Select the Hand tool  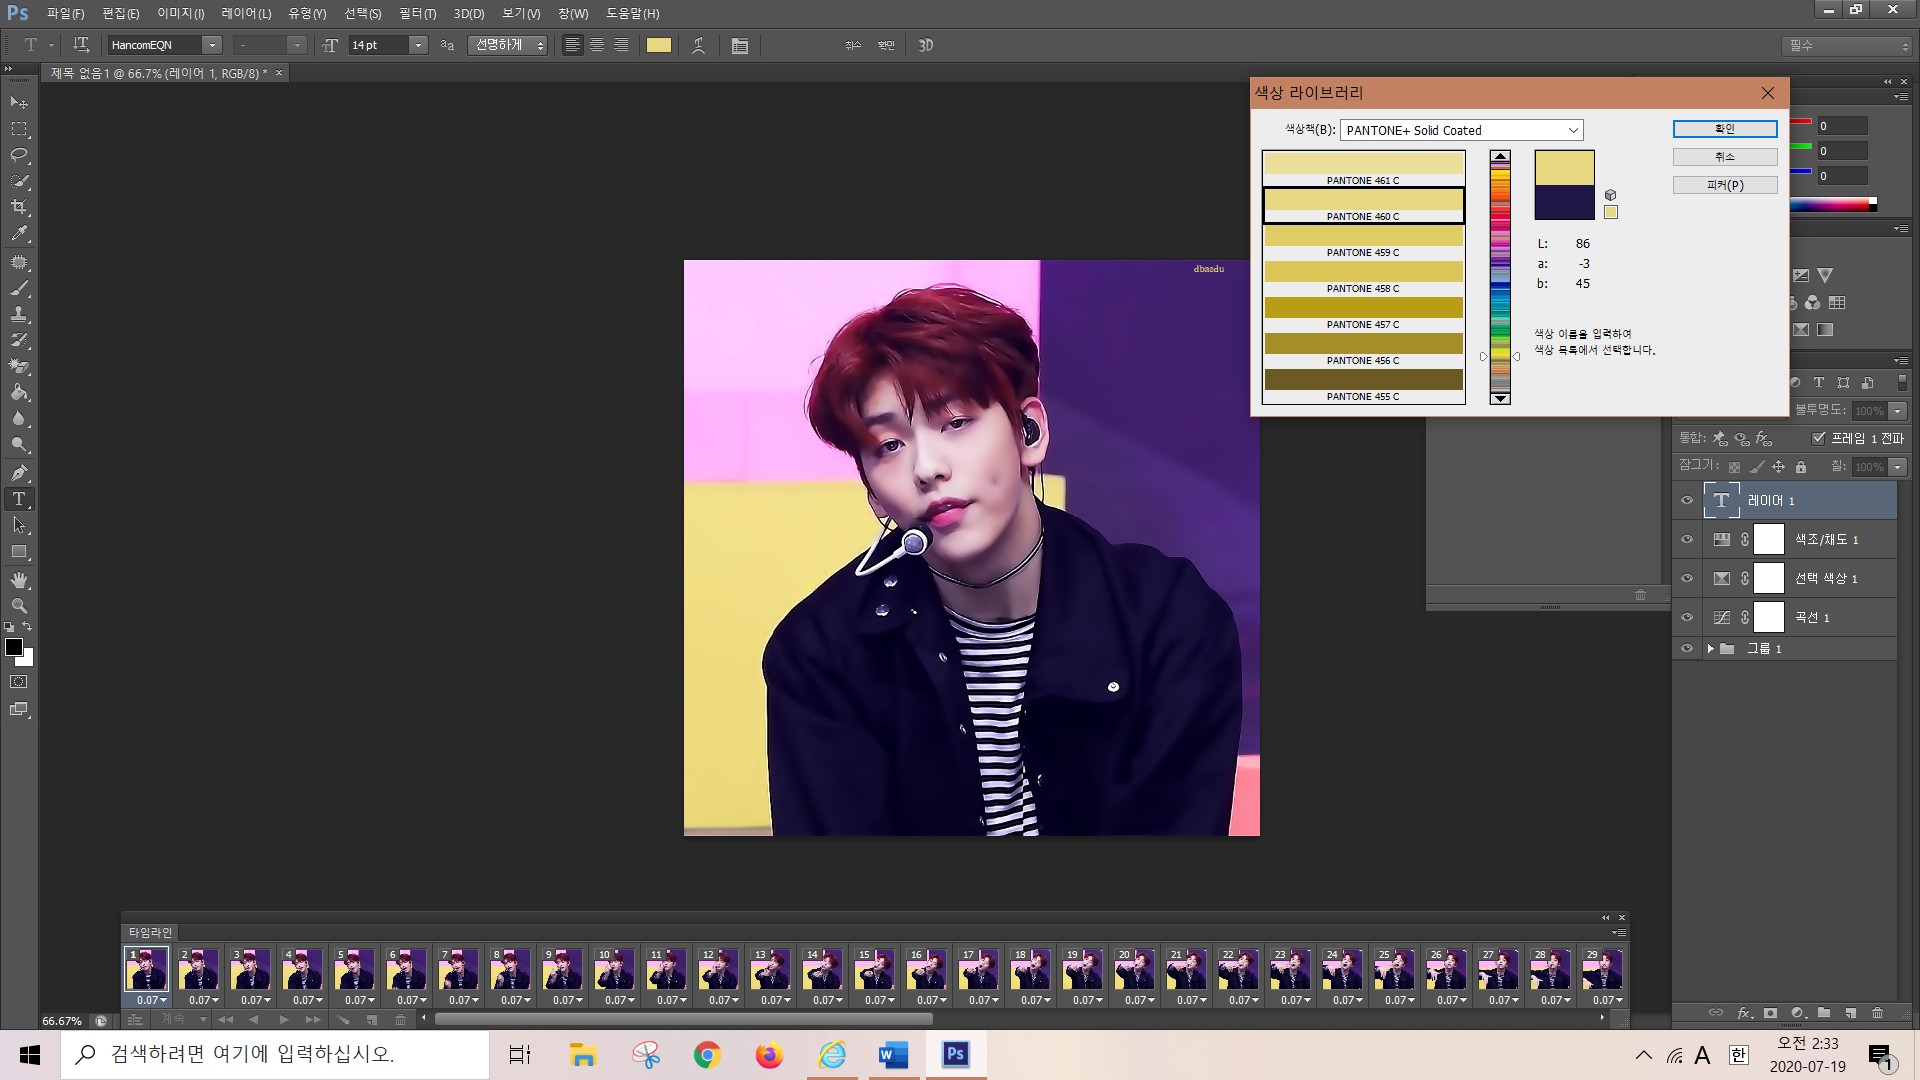click(19, 580)
